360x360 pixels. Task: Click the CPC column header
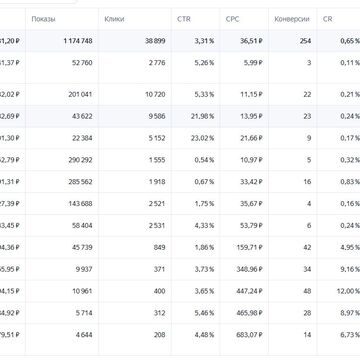232,19
